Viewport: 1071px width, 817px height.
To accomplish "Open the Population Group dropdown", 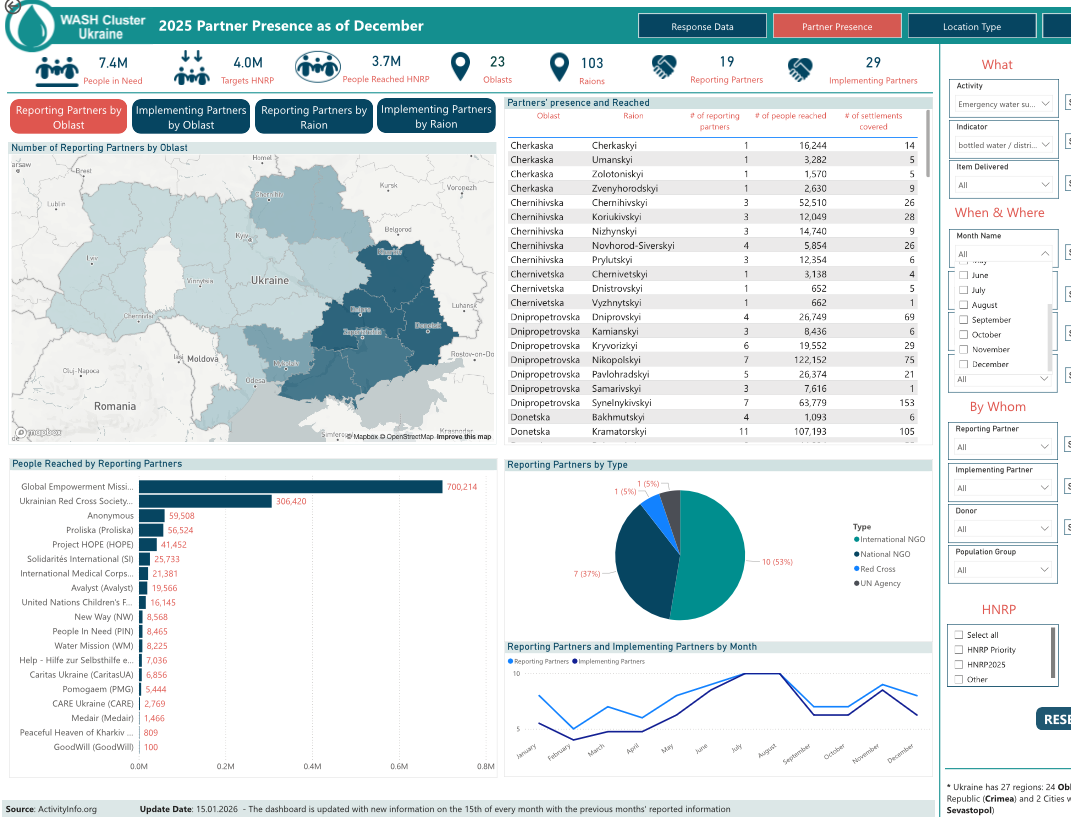I will tap(1003, 570).
